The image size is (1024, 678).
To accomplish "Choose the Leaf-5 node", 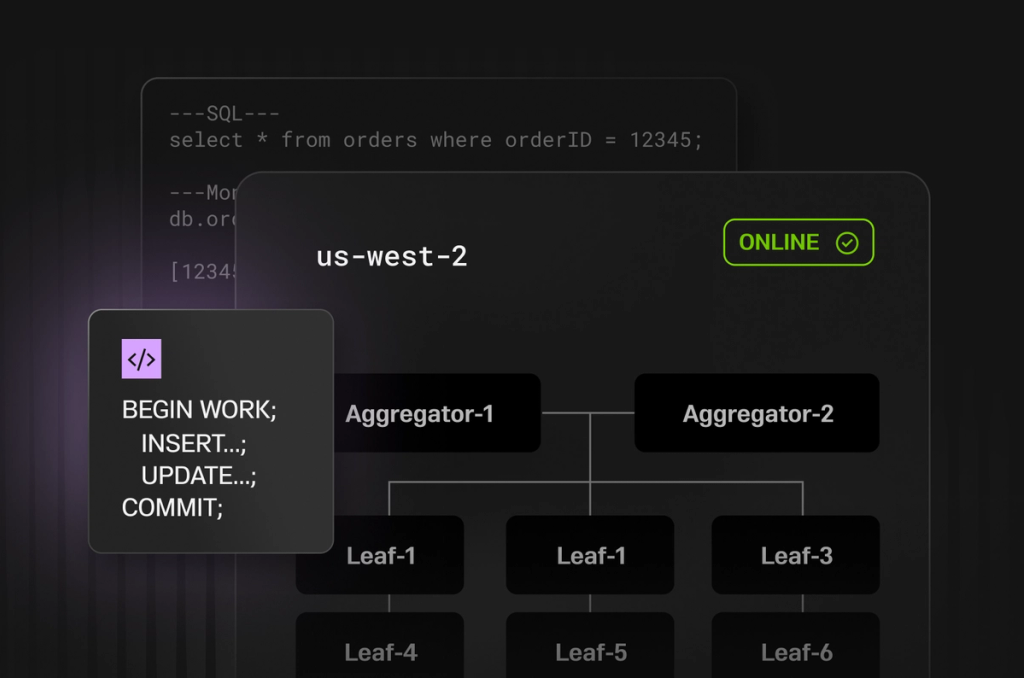I will pos(590,645).
